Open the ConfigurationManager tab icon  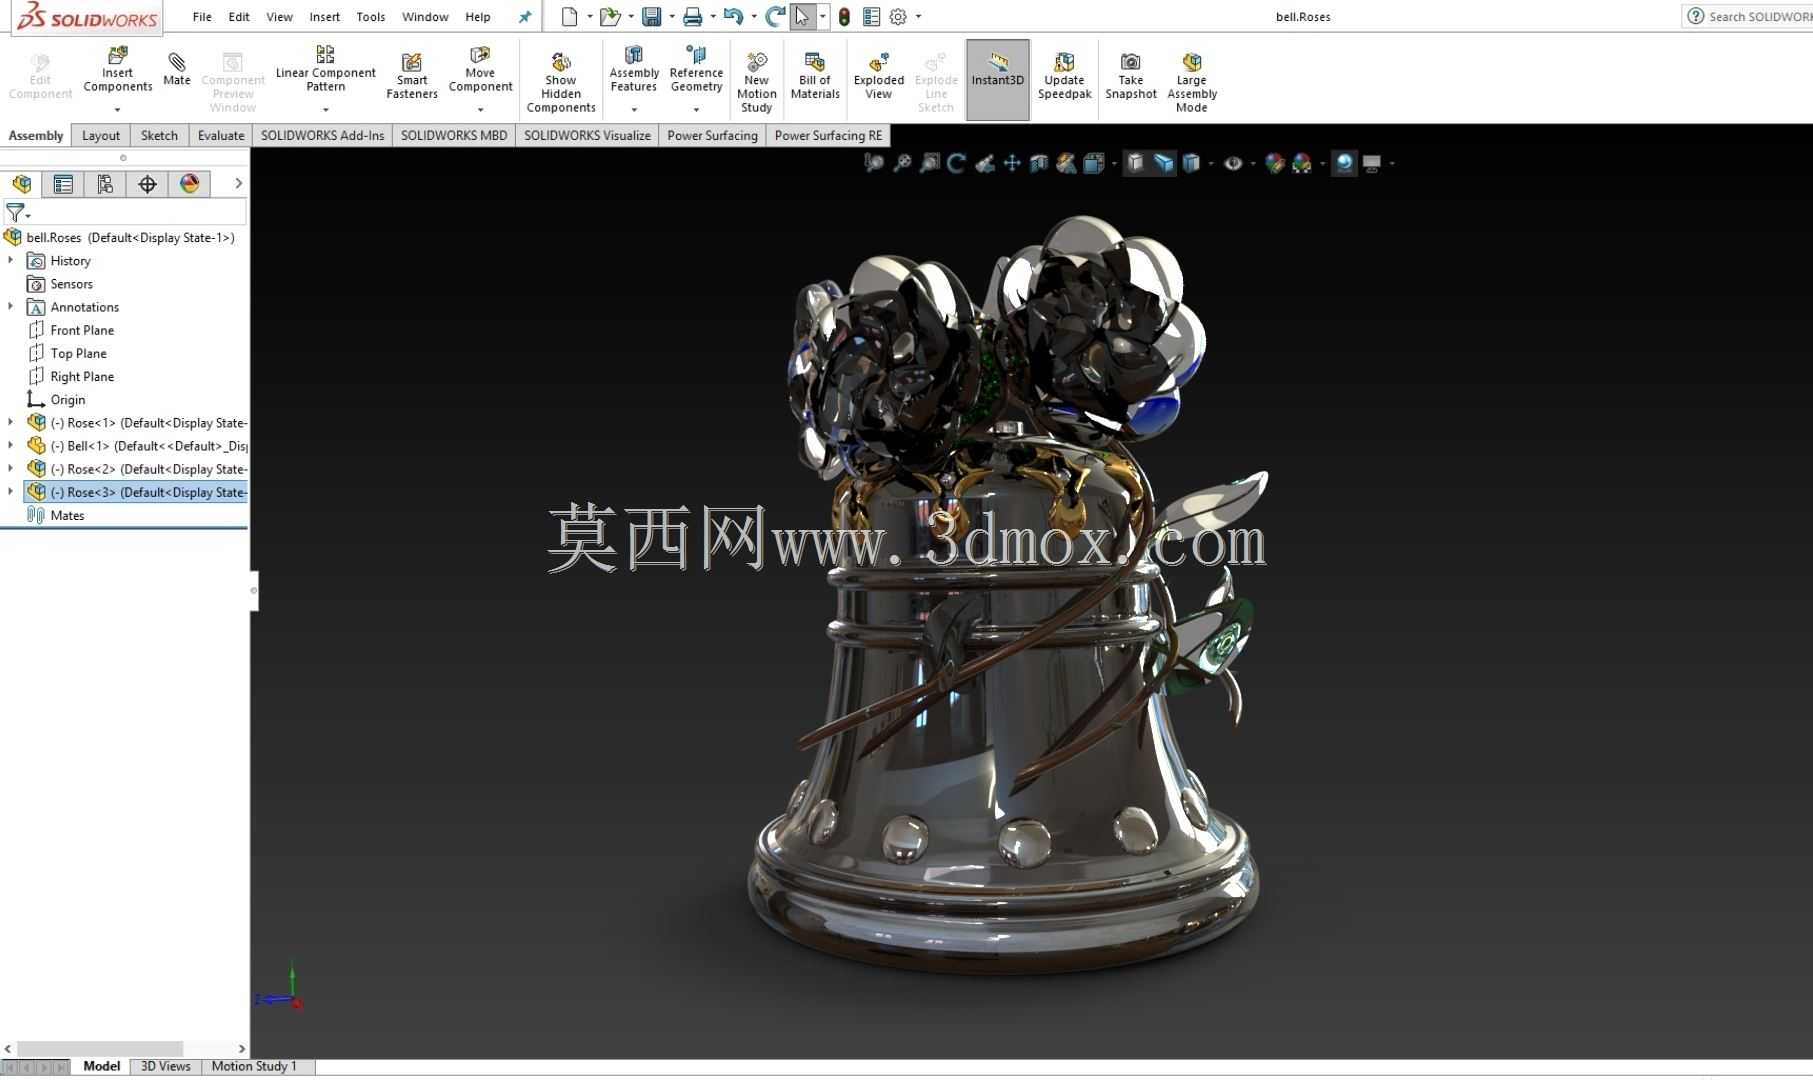point(105,183)
